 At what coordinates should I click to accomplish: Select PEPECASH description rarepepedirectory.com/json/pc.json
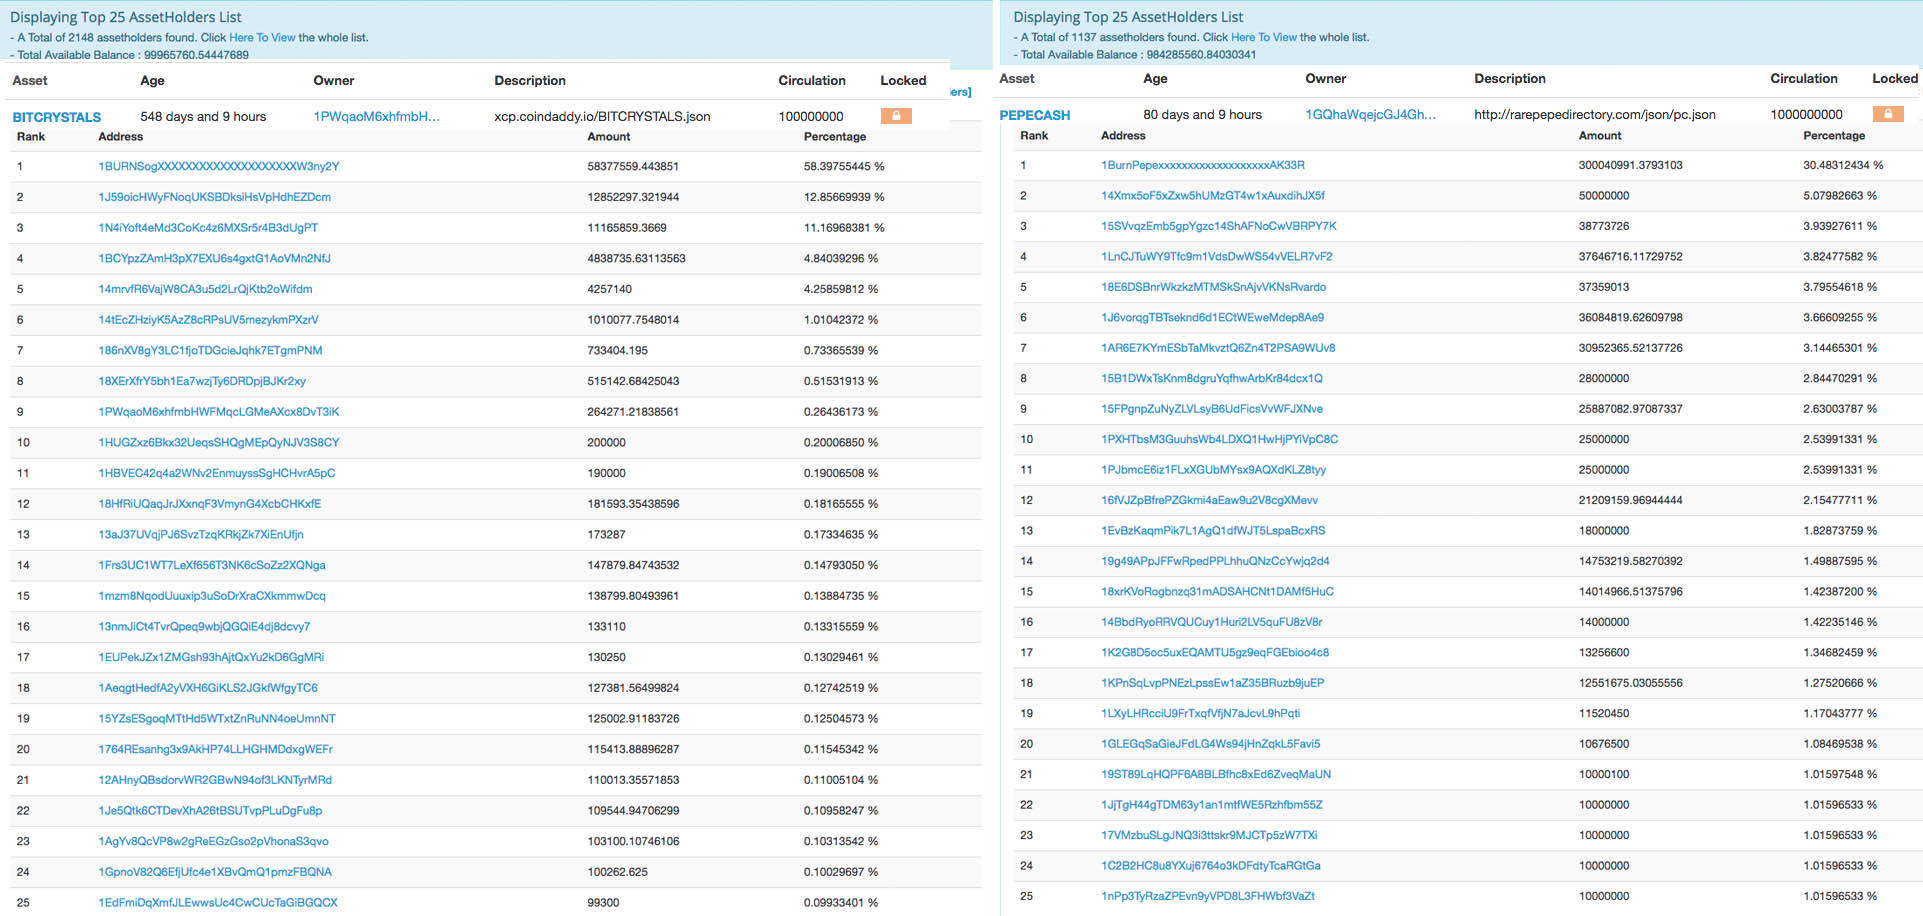[x=1595, y=114]
